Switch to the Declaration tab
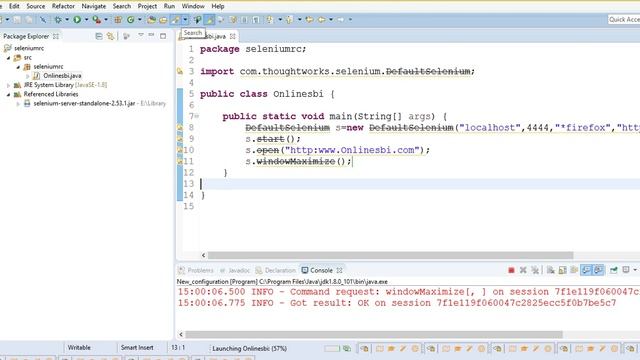The height and width of the screenshot is (360, 640). [x=276, y=270]
